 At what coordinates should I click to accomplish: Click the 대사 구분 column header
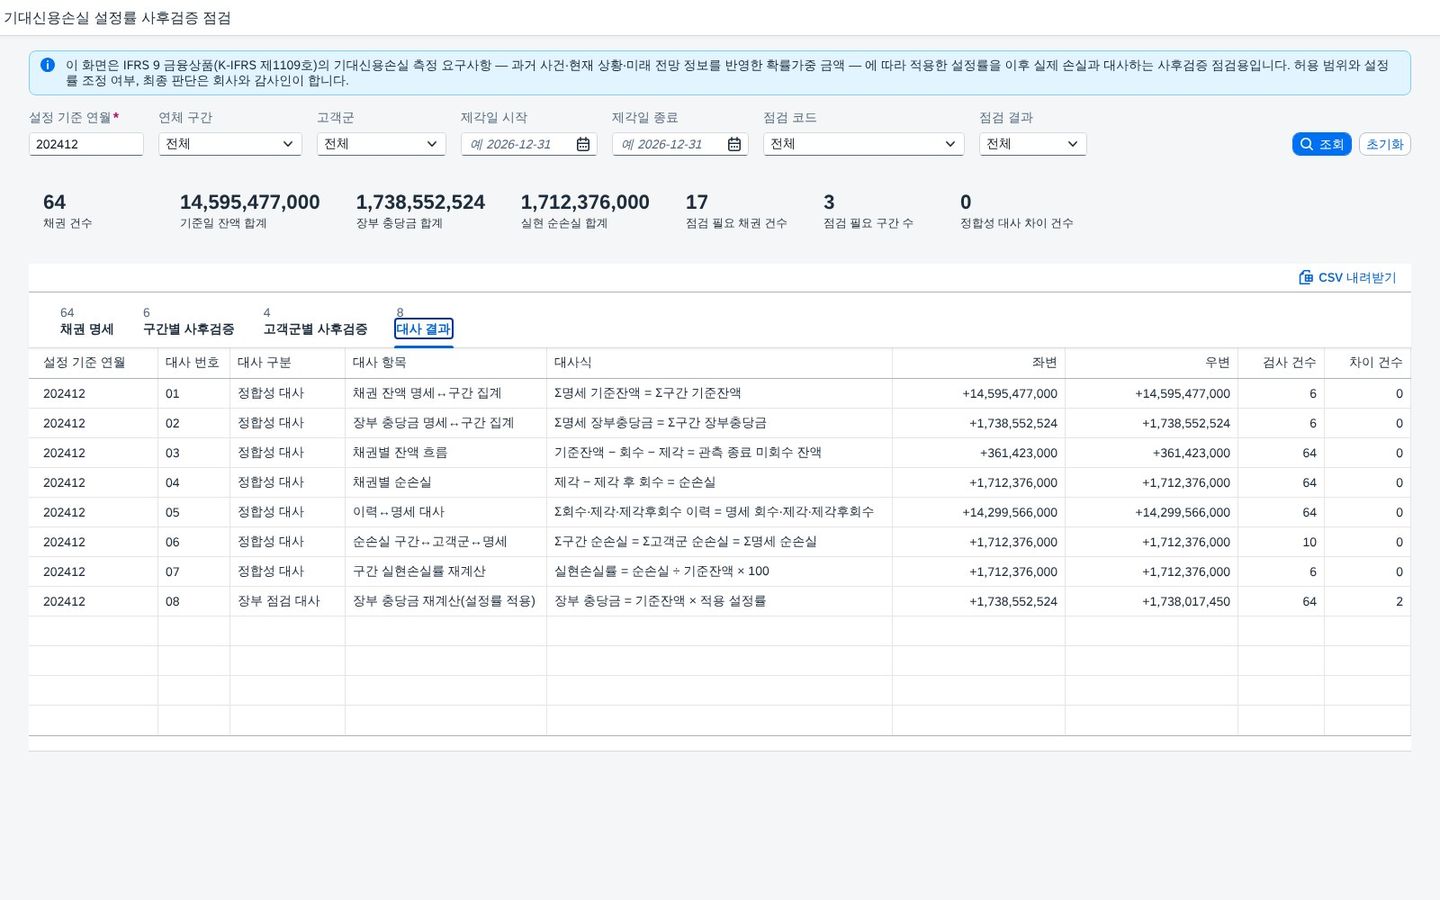tap(287, 363)
